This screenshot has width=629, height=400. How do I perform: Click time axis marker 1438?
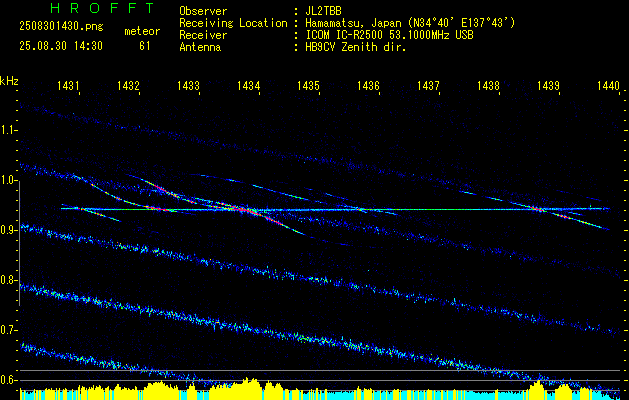(489, 85)
